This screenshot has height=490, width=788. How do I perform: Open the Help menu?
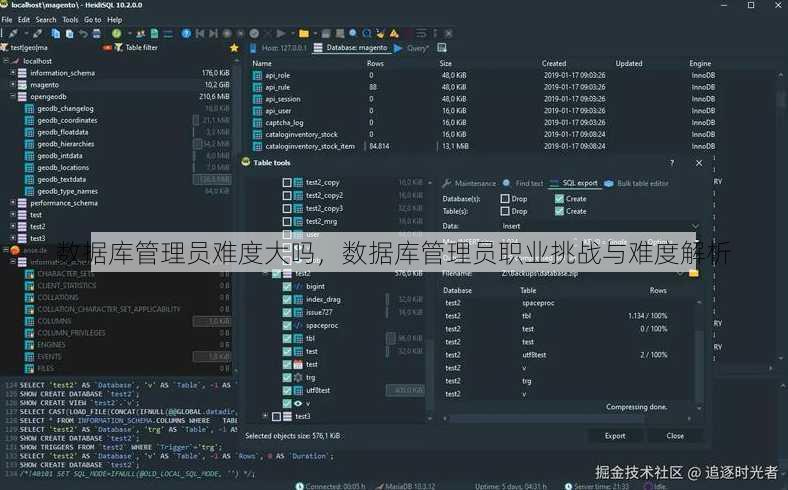pyautogui.click(x=115, y=20)
